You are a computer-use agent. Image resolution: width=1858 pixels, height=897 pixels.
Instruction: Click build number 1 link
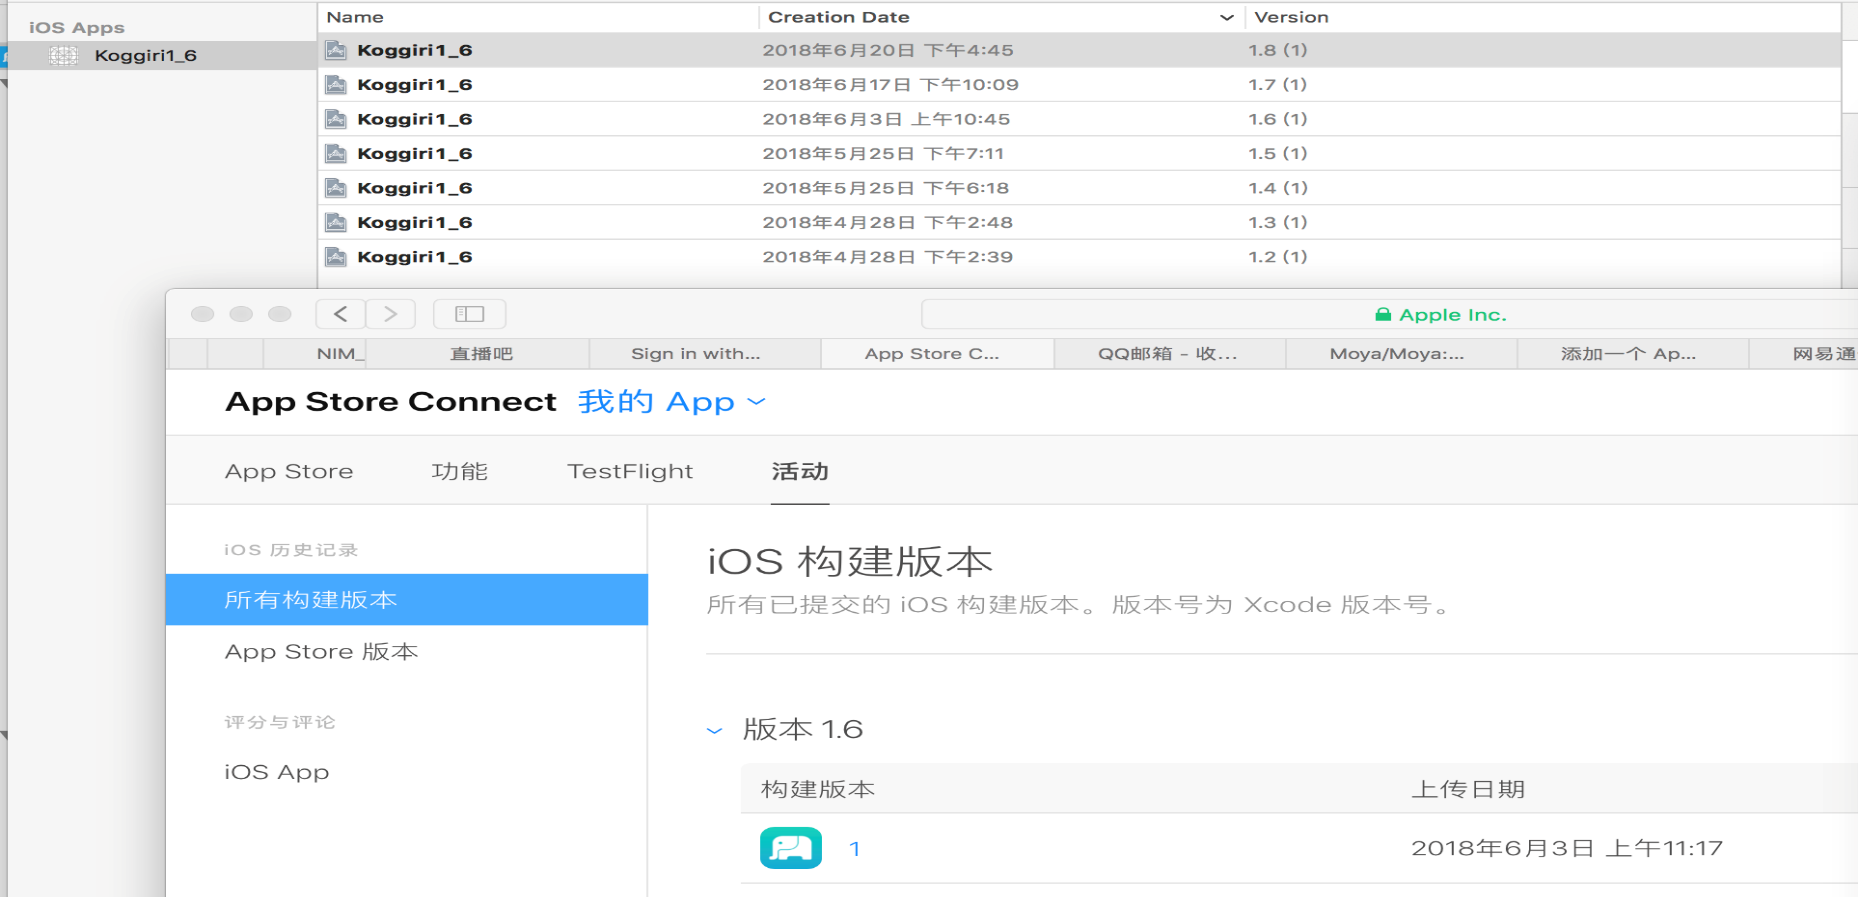pos(855,849)
